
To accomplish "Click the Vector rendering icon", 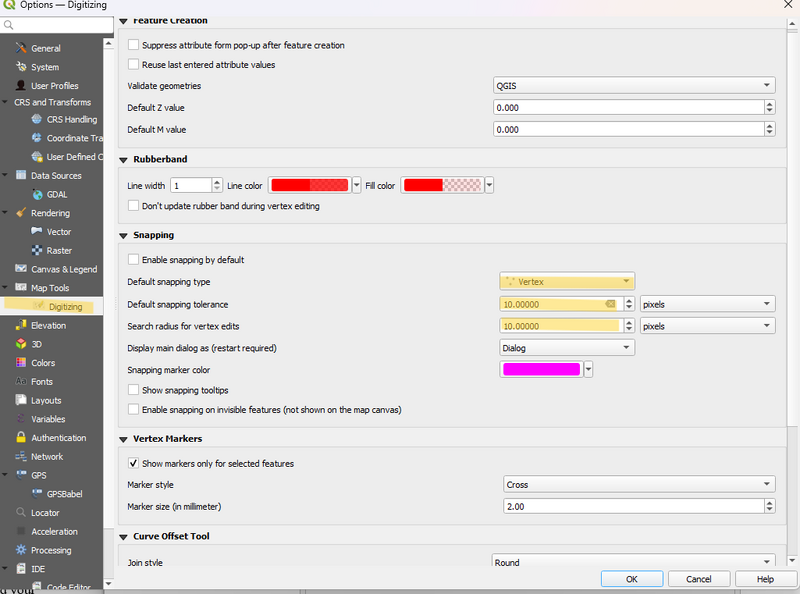I will point(37,231).
